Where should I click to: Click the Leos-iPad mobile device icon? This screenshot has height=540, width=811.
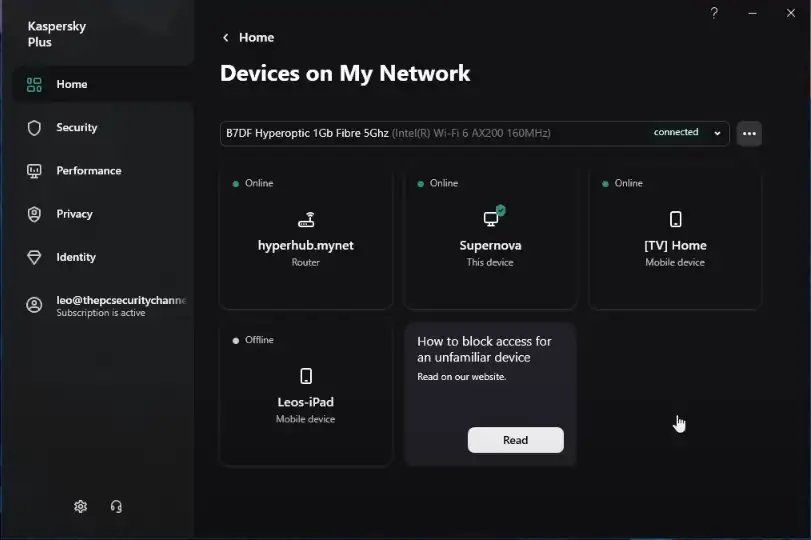click(306, 376)
